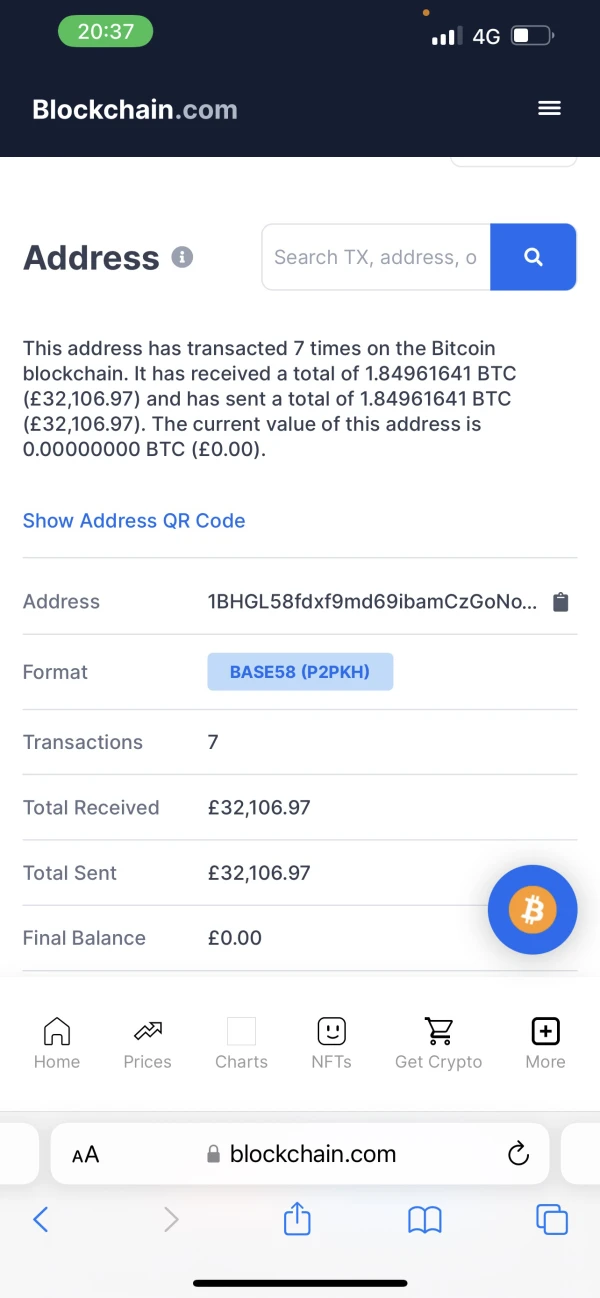
Task: Open the Charts tab
Action: click(x=241, y=1043)
